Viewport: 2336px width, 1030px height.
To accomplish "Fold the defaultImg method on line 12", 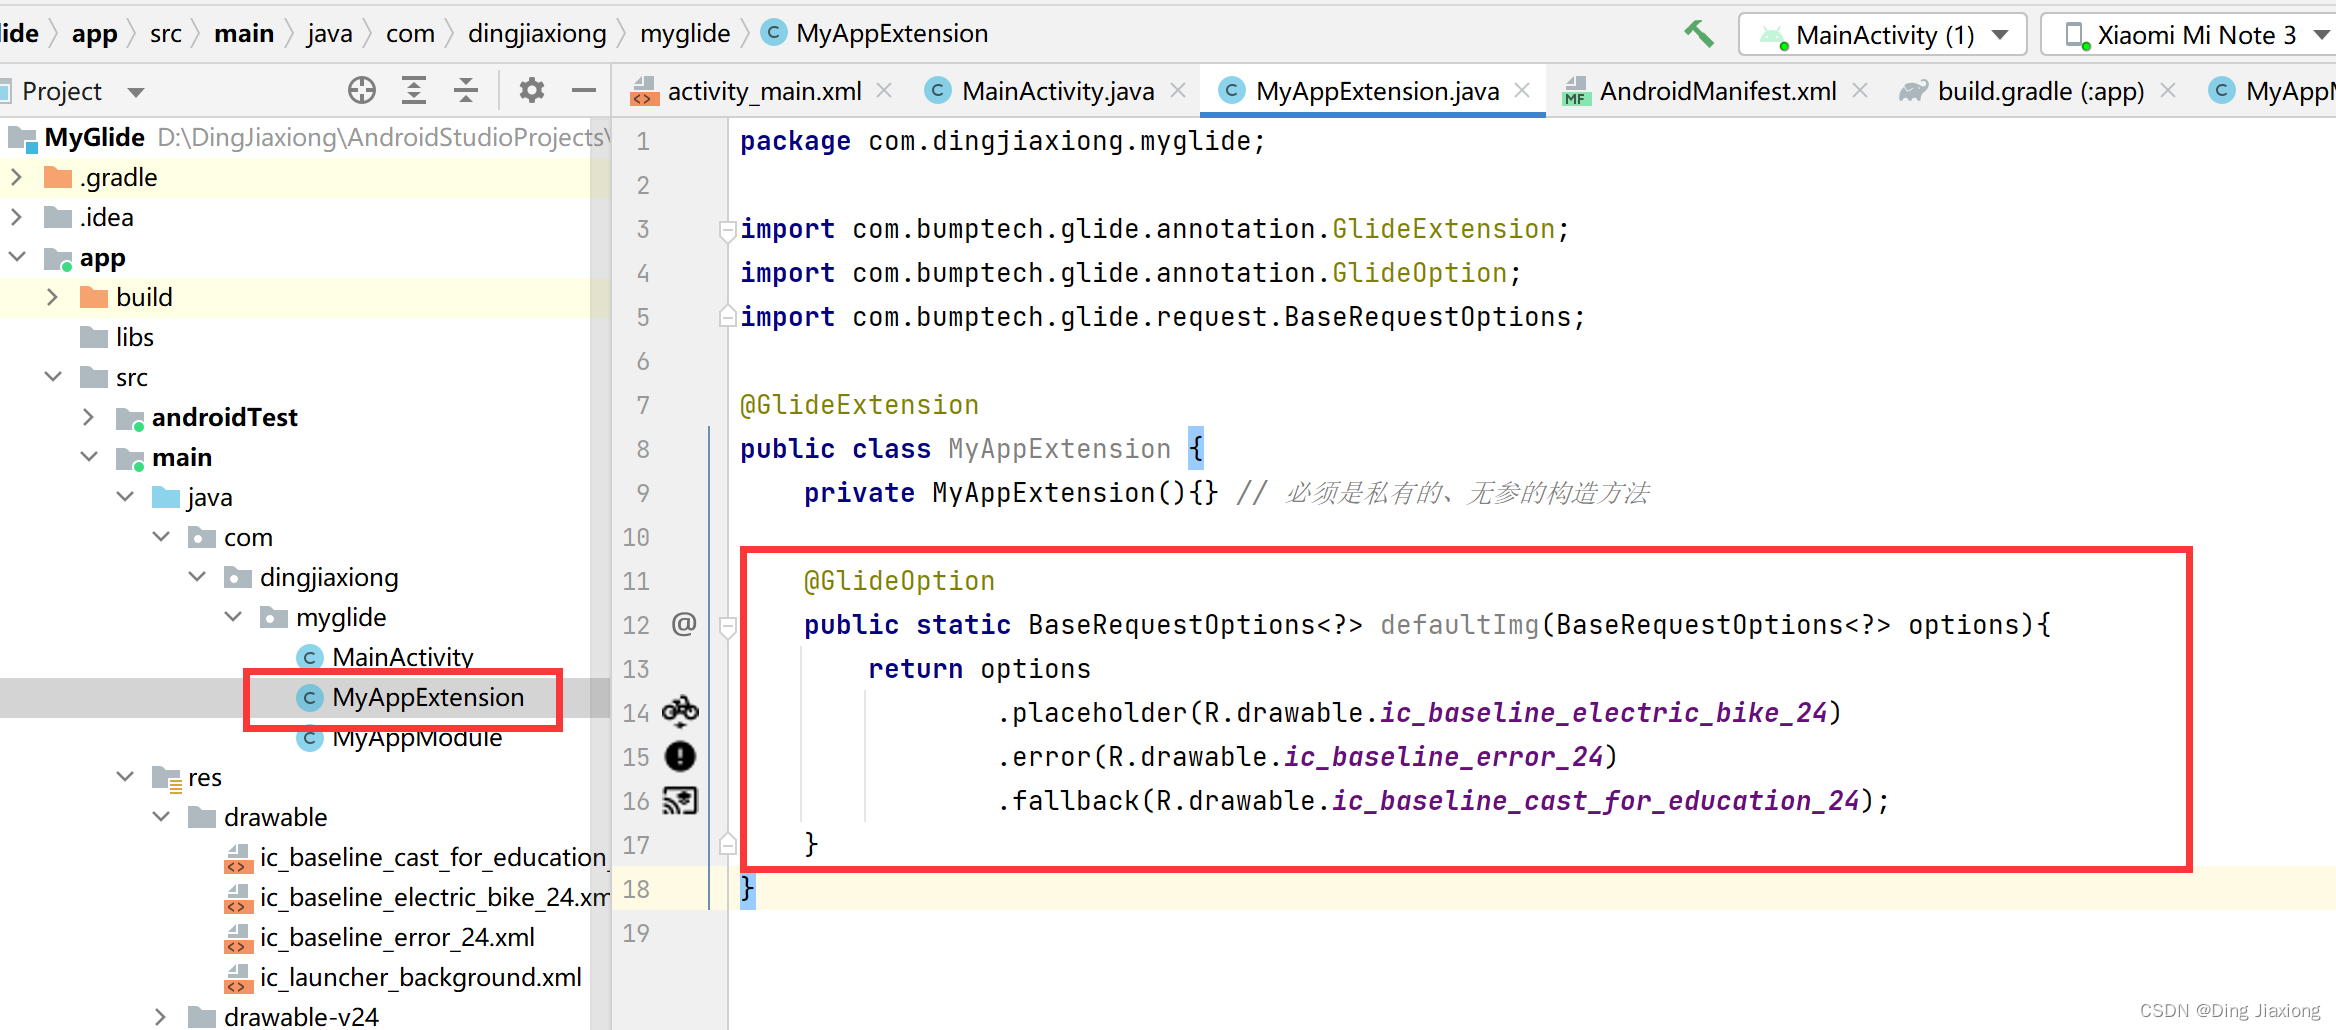I will 727,626.
